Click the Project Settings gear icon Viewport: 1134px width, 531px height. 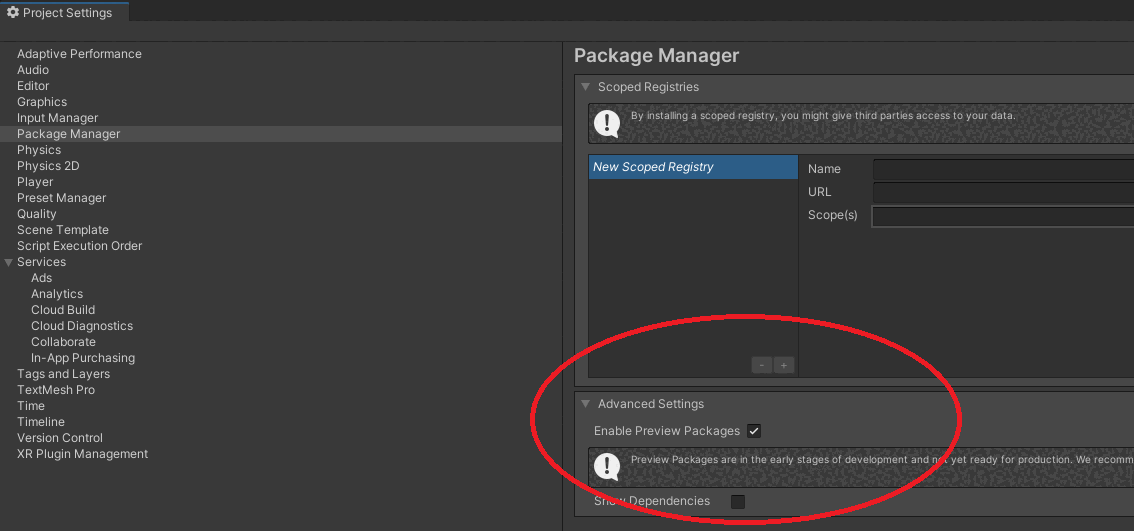pyautogui.click(x=12, y=12)
